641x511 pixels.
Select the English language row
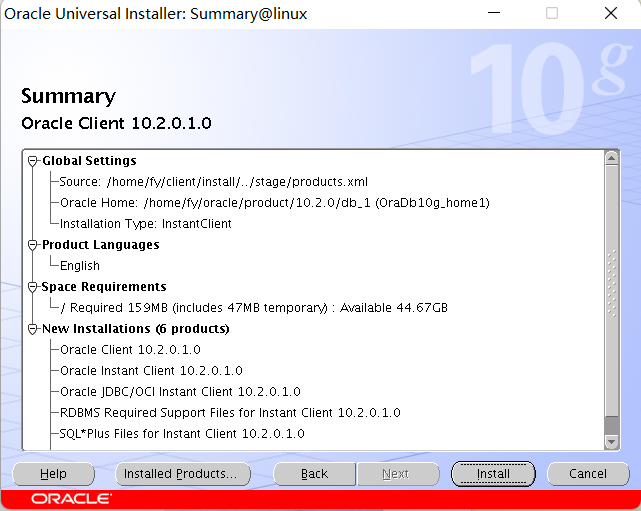[x=80, y=266]
